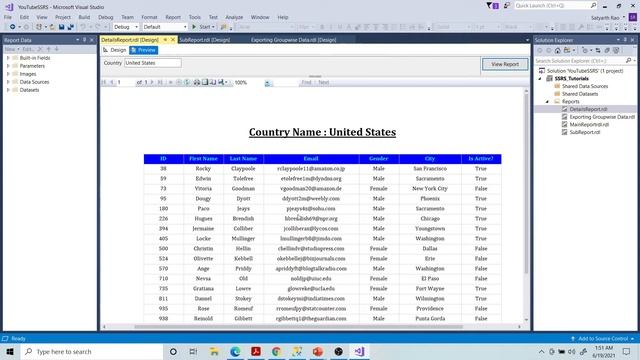Expand the Built-in Fields folder

pyautogui.click(x=8, y=58)
